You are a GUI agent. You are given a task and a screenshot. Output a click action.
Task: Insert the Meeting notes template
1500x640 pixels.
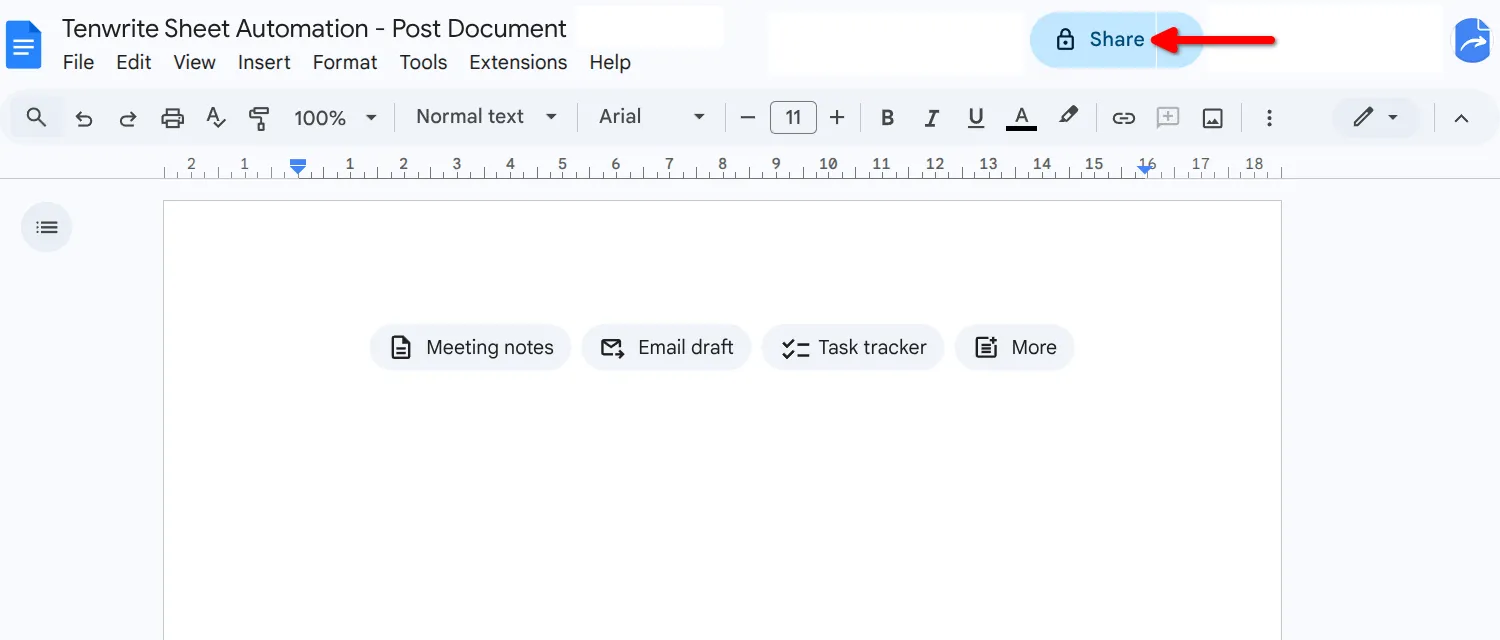click(x=470, y=347)
